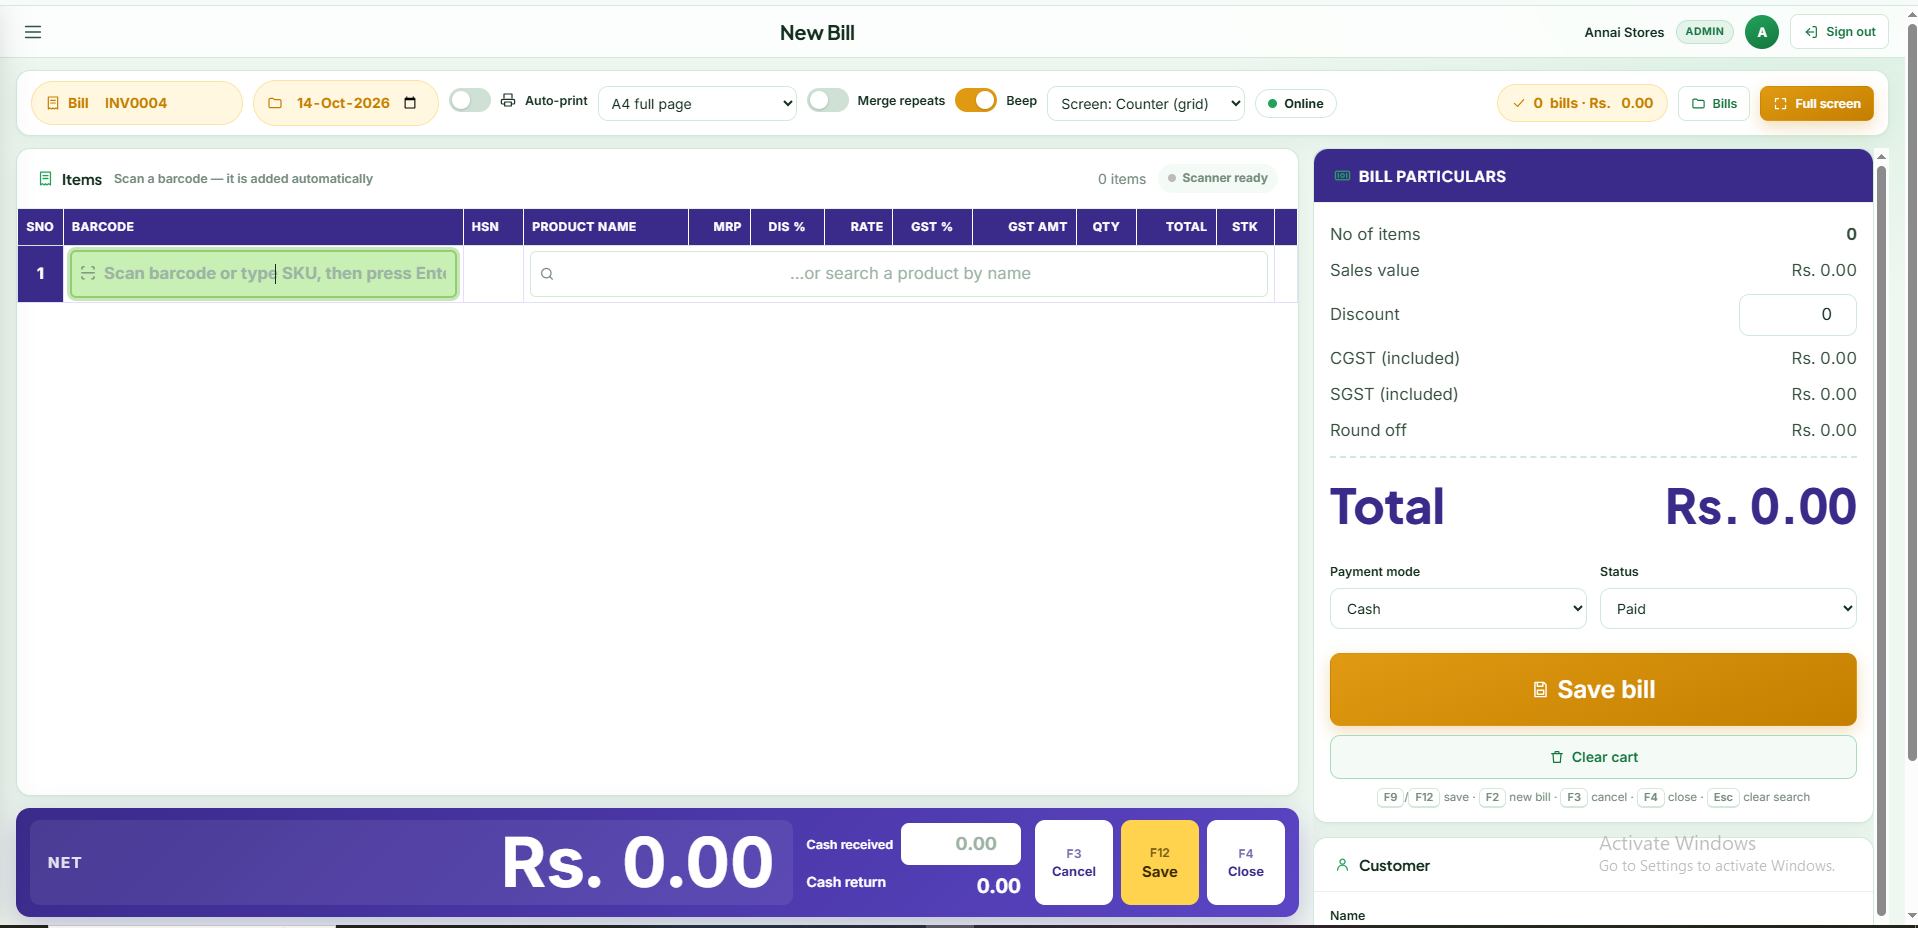
Task: Open the Screen: Counter (grid) dropdown
Action: click(x=1146, y=104)
